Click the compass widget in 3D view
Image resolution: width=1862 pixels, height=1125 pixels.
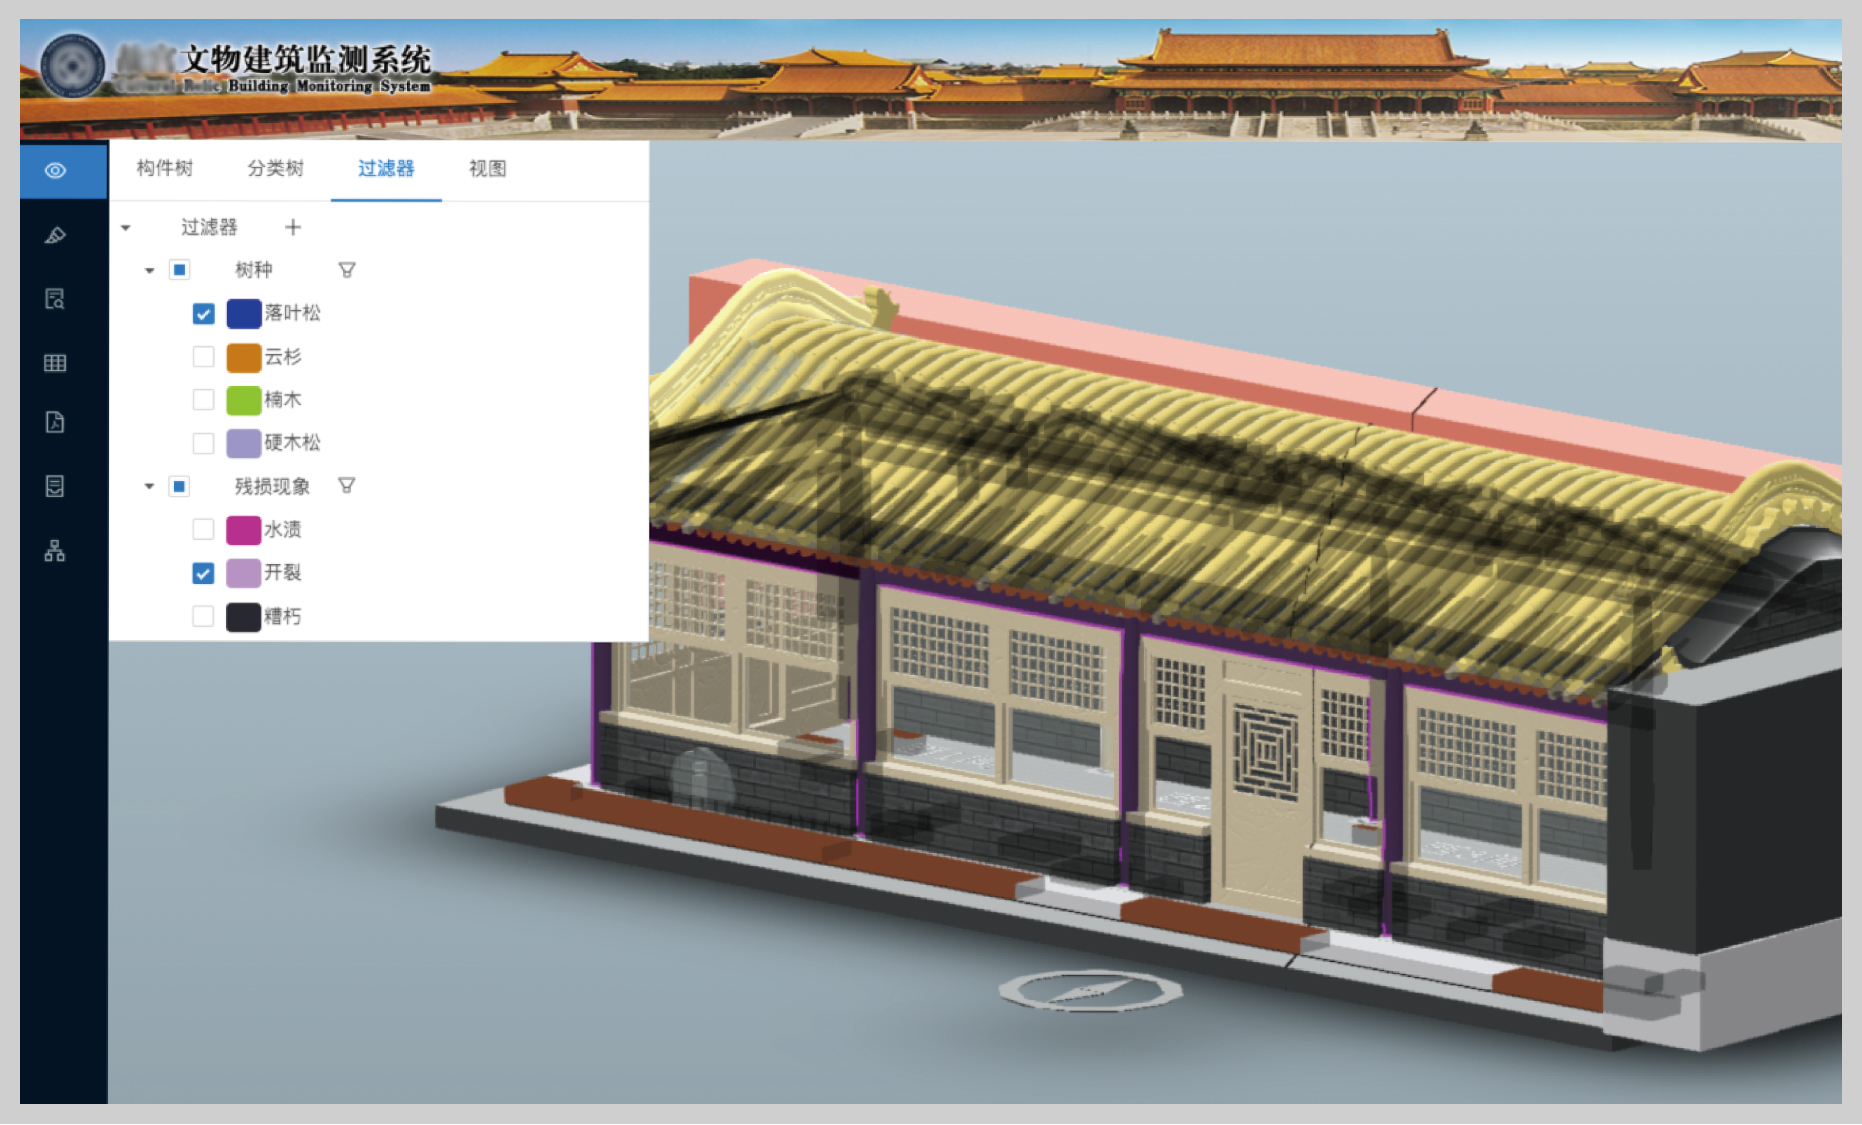1090,990
